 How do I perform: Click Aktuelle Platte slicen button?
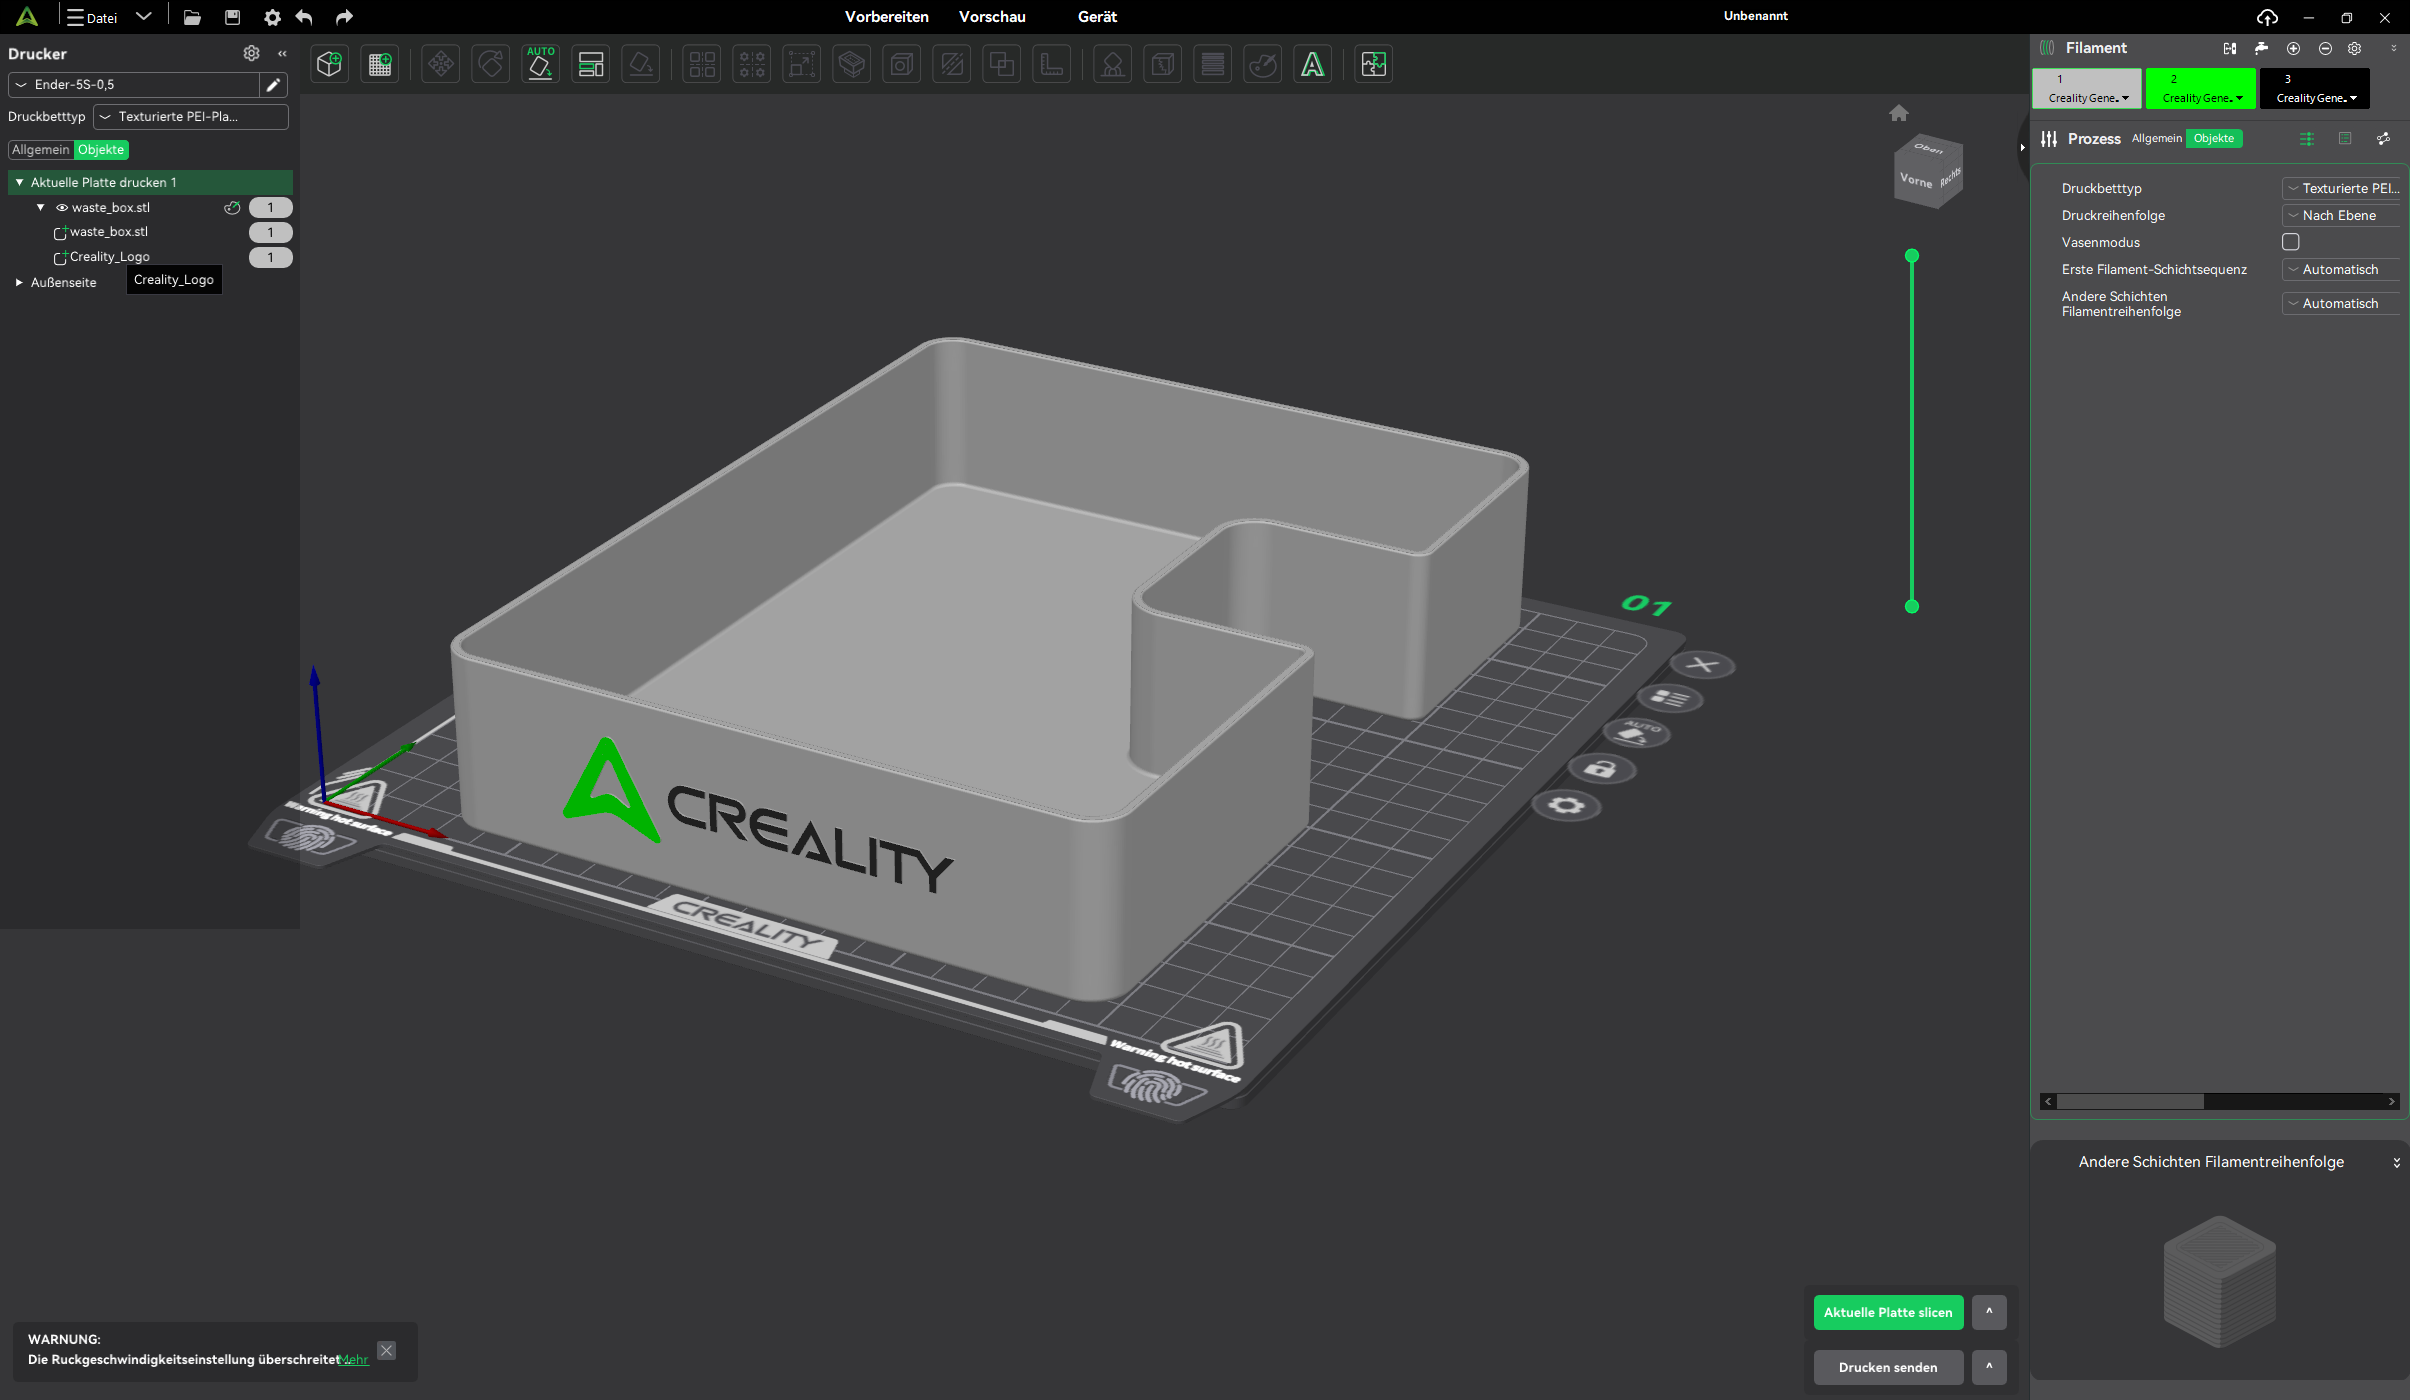point(1888,1313)
